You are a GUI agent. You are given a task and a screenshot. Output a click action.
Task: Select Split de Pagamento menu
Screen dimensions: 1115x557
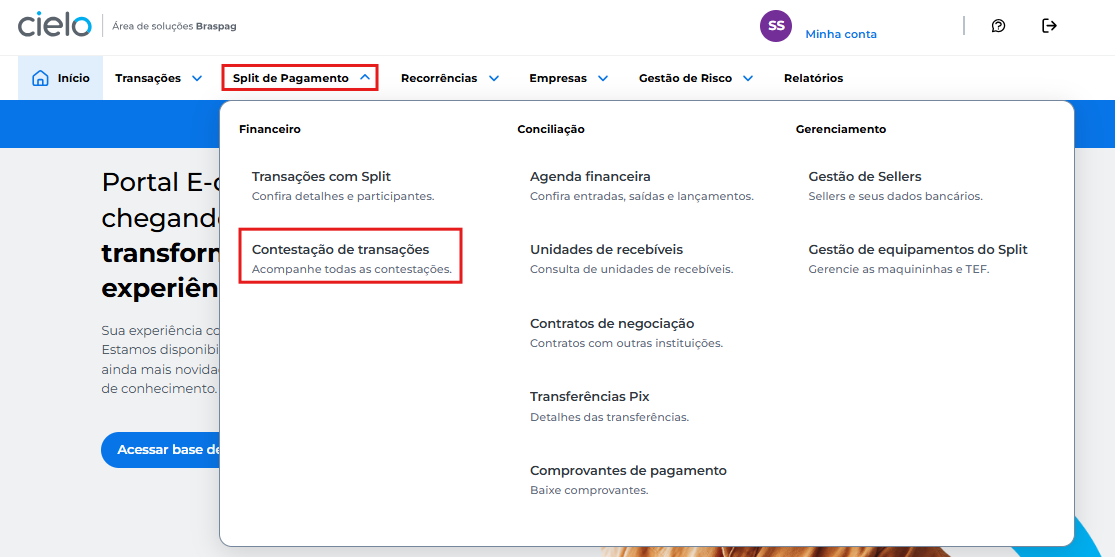[299, 78]
